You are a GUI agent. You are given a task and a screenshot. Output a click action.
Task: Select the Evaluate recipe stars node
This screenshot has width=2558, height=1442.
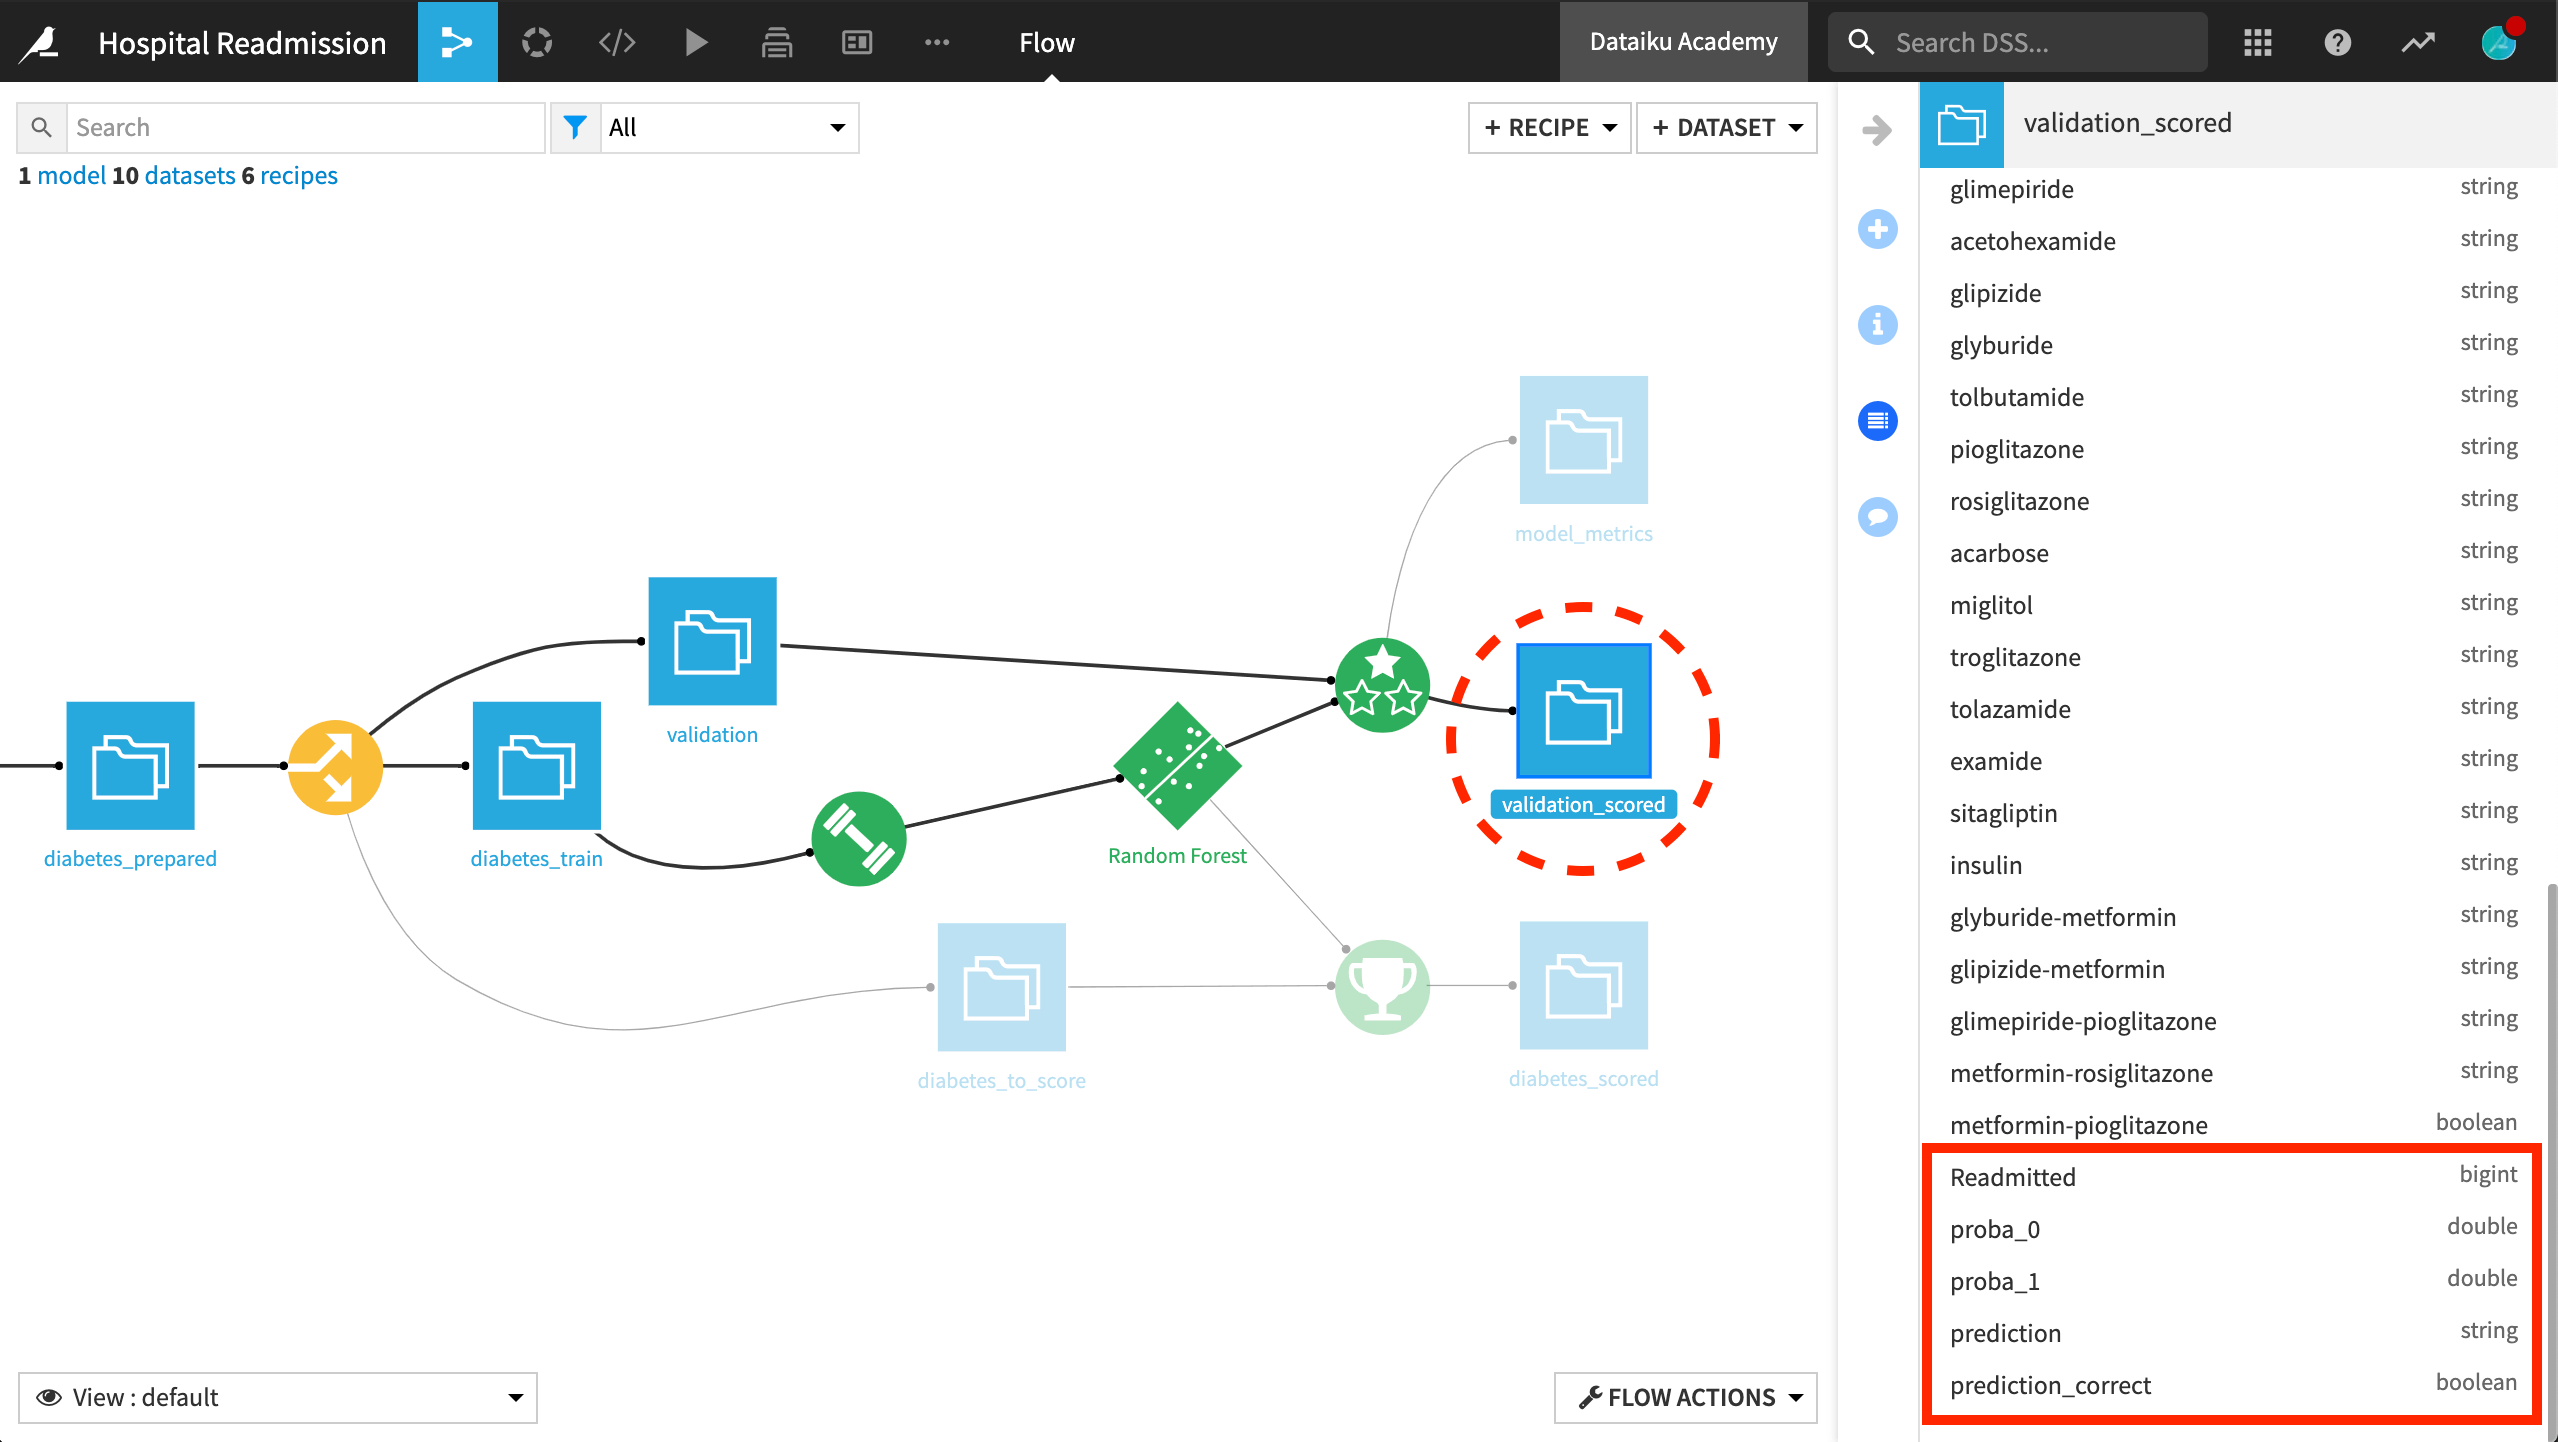coord(1382,685)
